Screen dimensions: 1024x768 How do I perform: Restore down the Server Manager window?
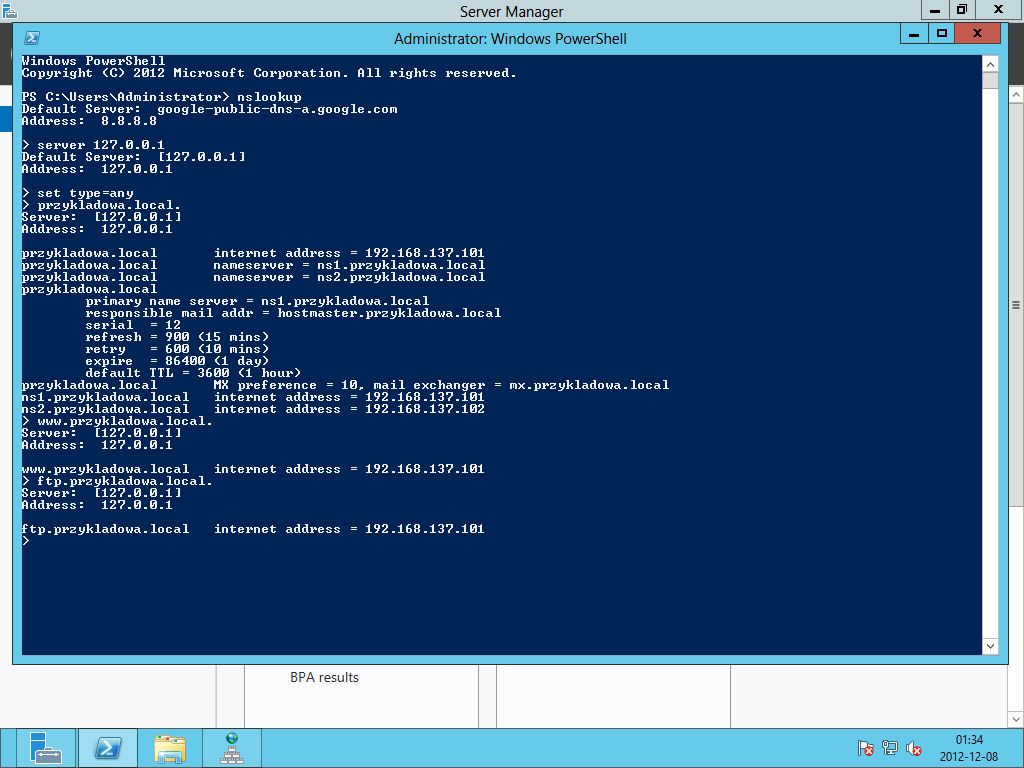(961, 9)
